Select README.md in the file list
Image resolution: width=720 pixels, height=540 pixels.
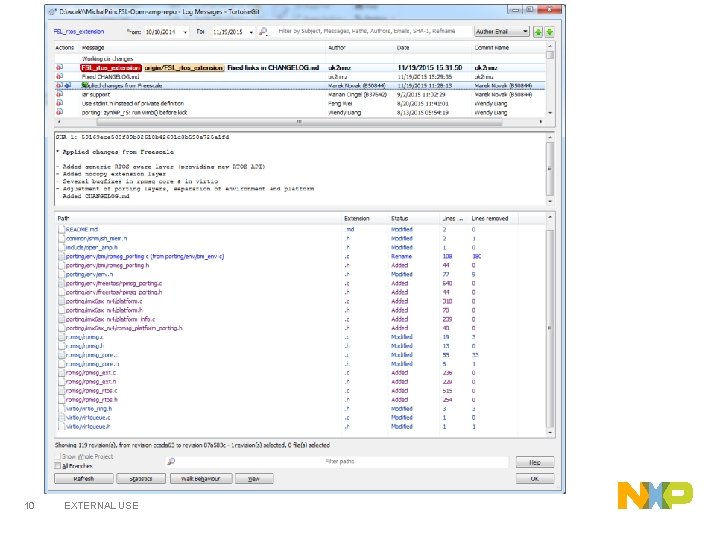tap(300, 229)
